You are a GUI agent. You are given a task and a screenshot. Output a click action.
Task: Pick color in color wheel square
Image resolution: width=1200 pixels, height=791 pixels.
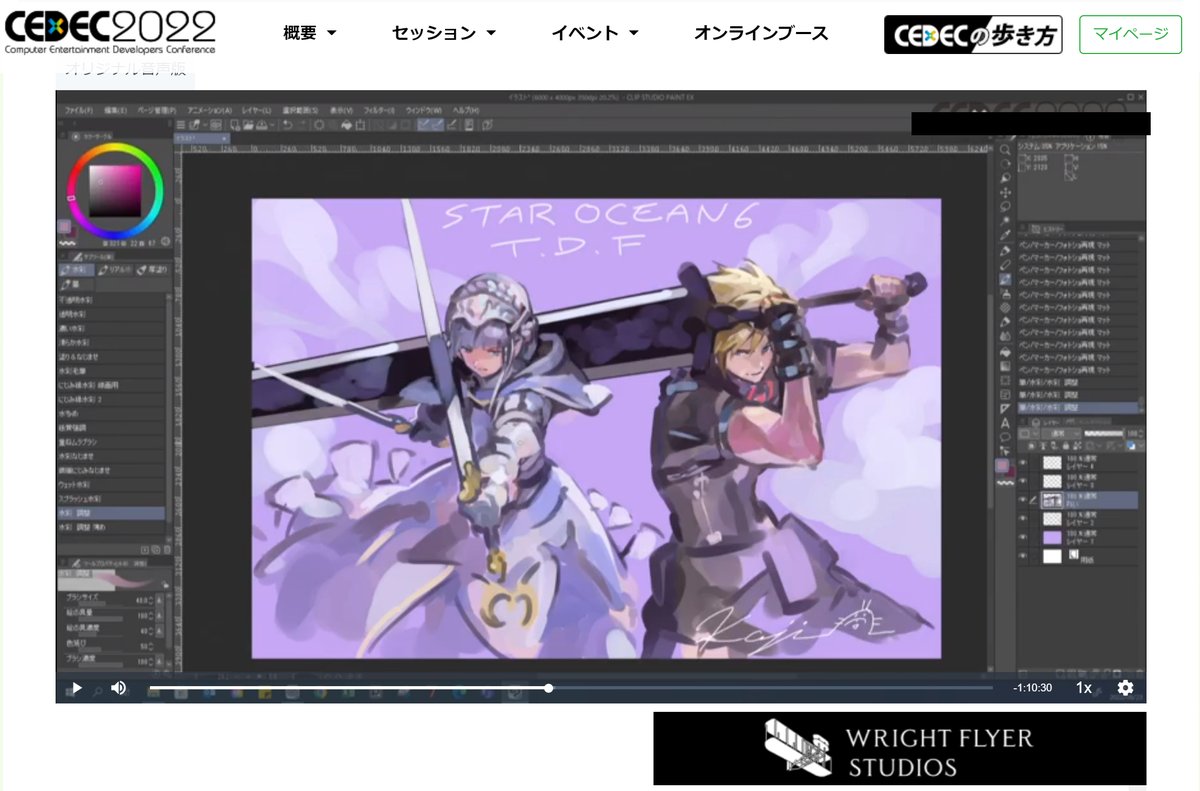[115, 190]
